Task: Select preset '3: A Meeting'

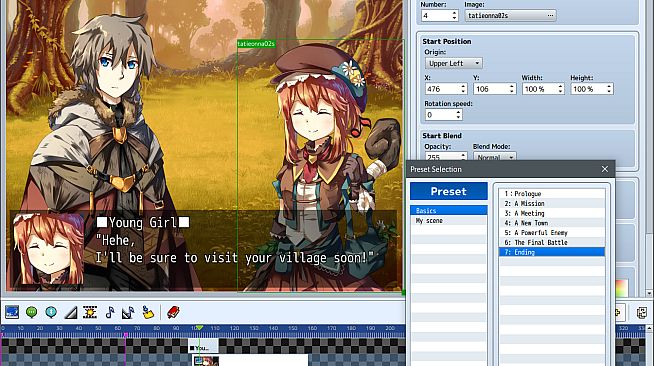Action: [x=552, y=213]
